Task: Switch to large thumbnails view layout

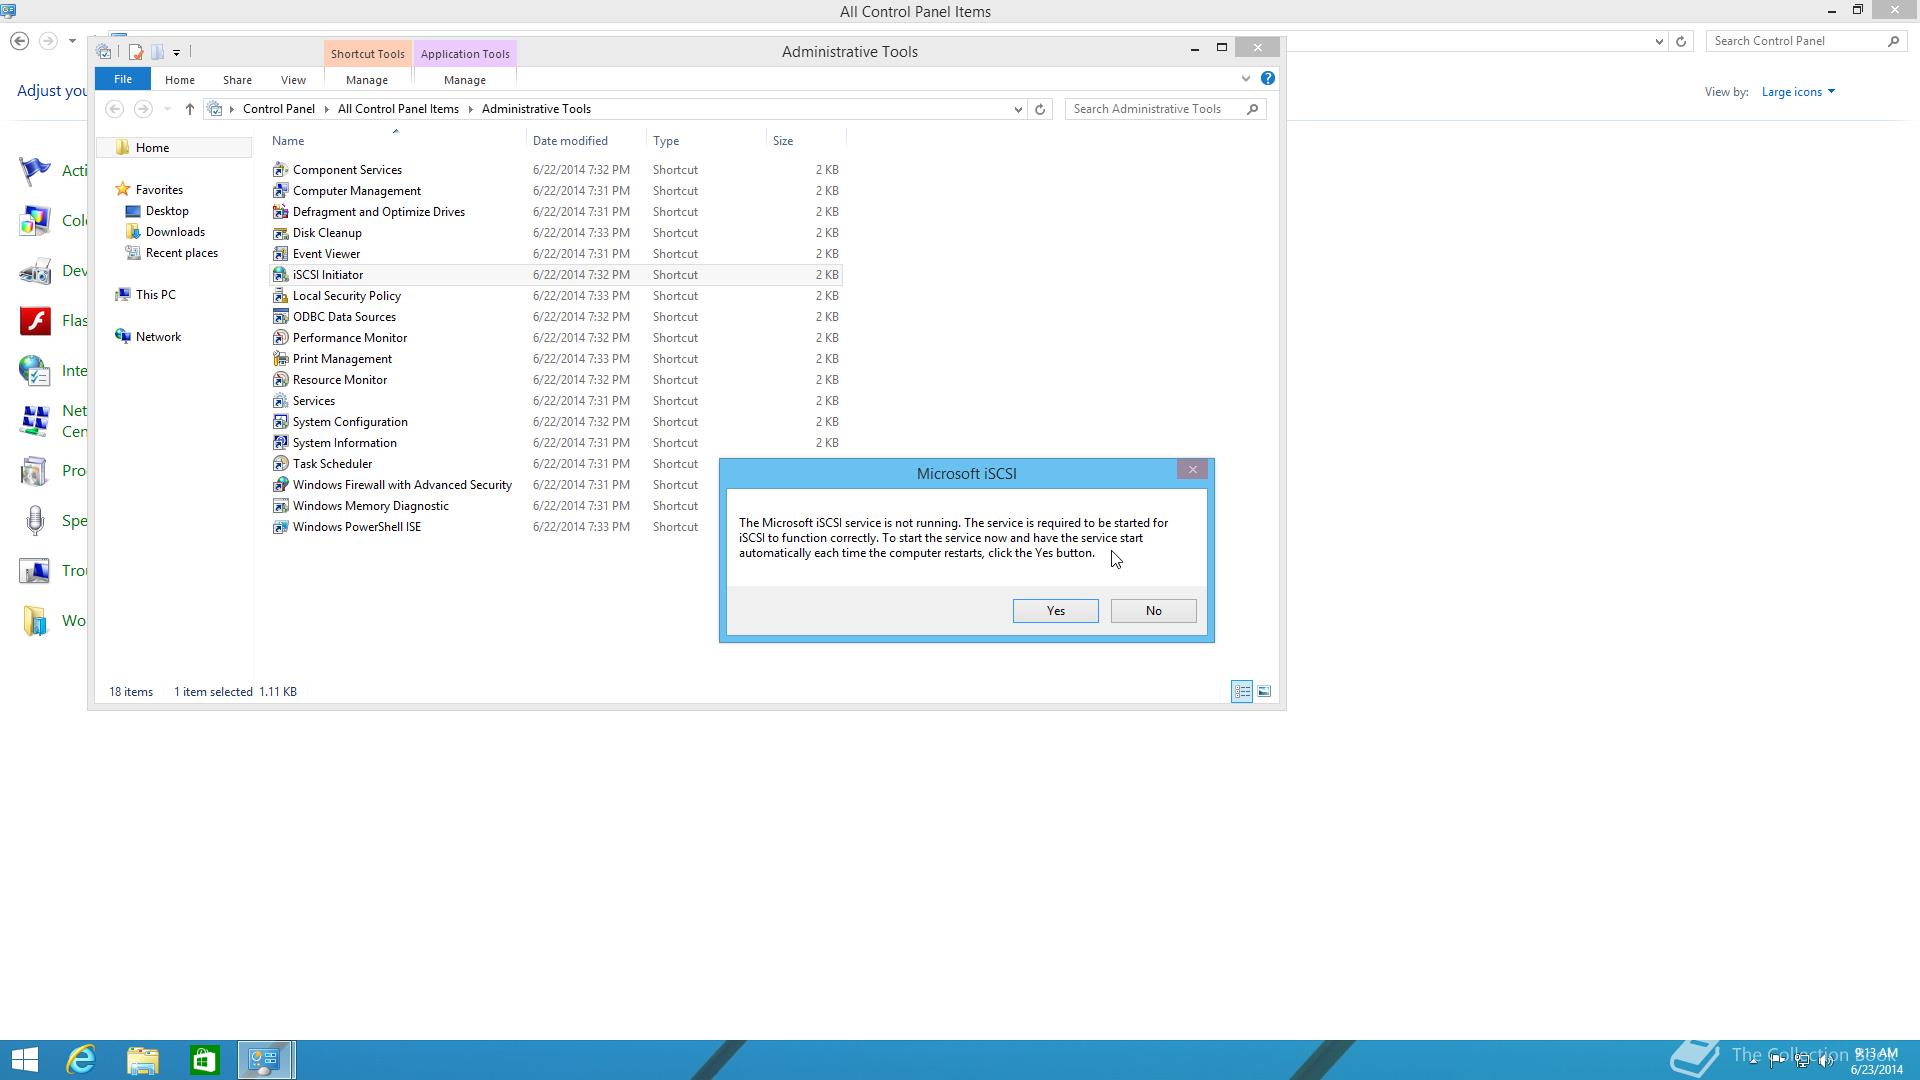Action: 1264,691
